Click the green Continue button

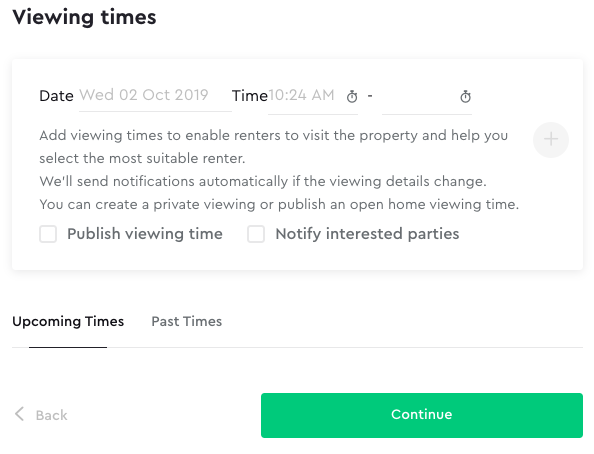(422, 415)
